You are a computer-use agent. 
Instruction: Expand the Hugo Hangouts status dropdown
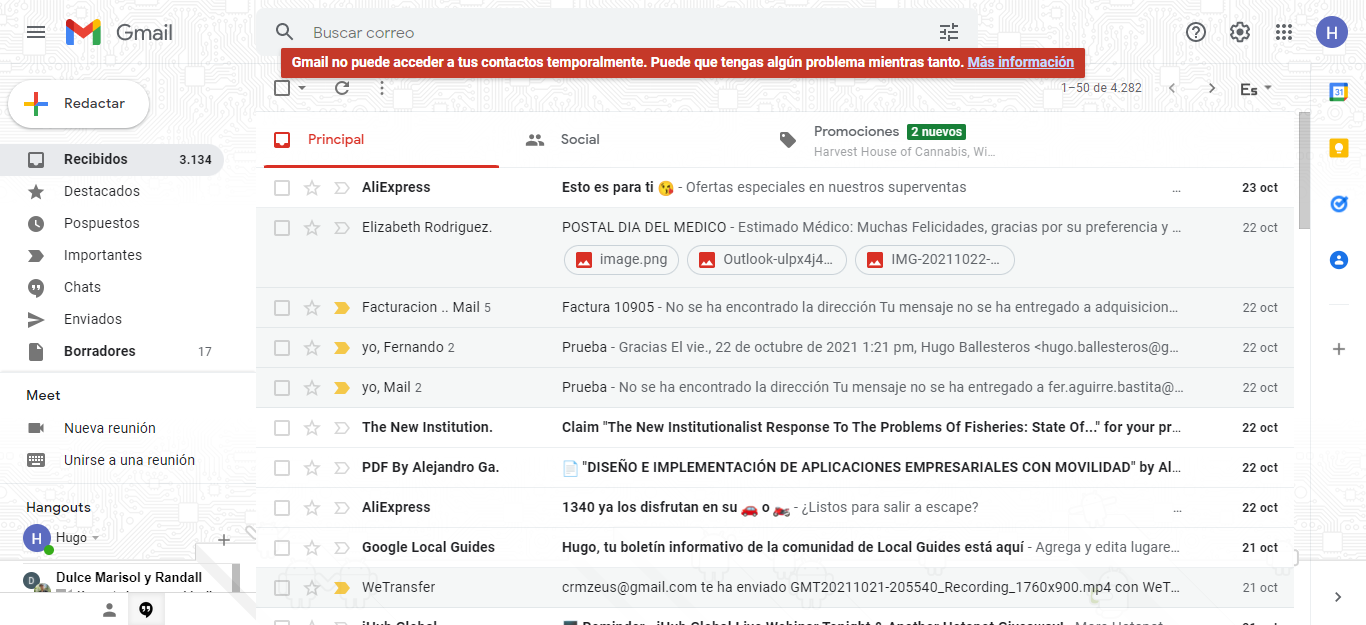click(x=96, y=538)
